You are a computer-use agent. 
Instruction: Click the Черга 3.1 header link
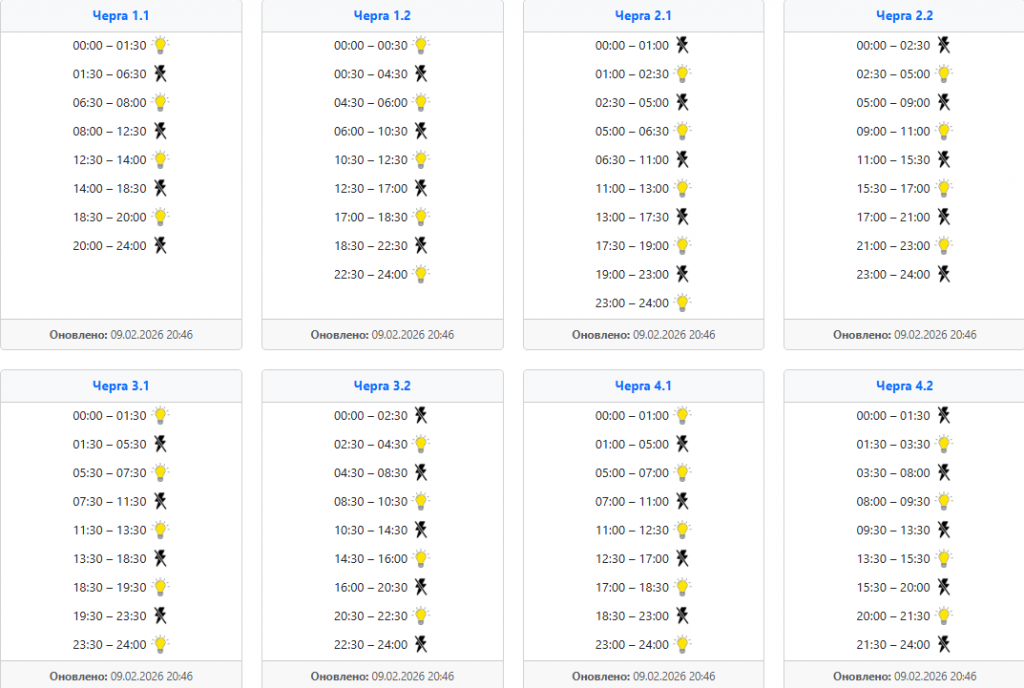click(121, 386)
